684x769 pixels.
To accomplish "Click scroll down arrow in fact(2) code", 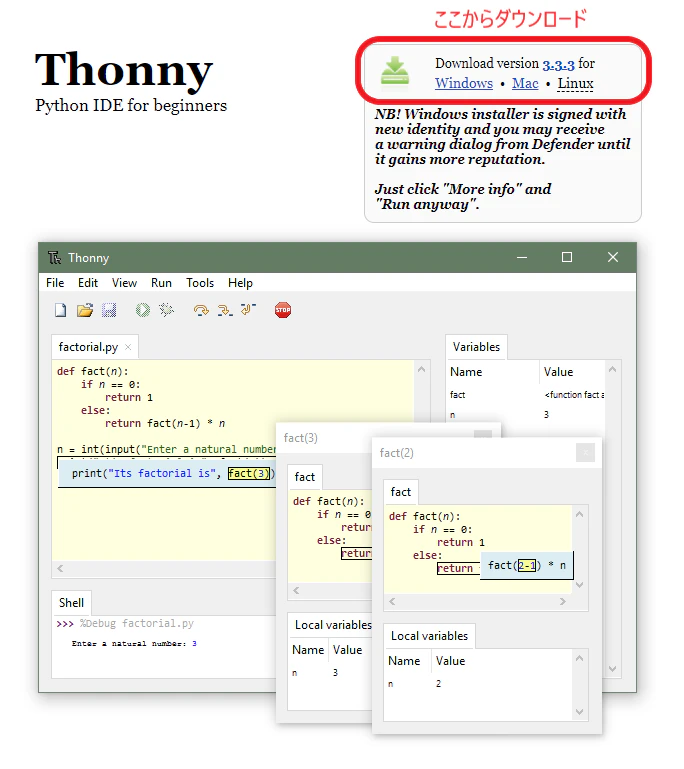I will tap(580, 585).
